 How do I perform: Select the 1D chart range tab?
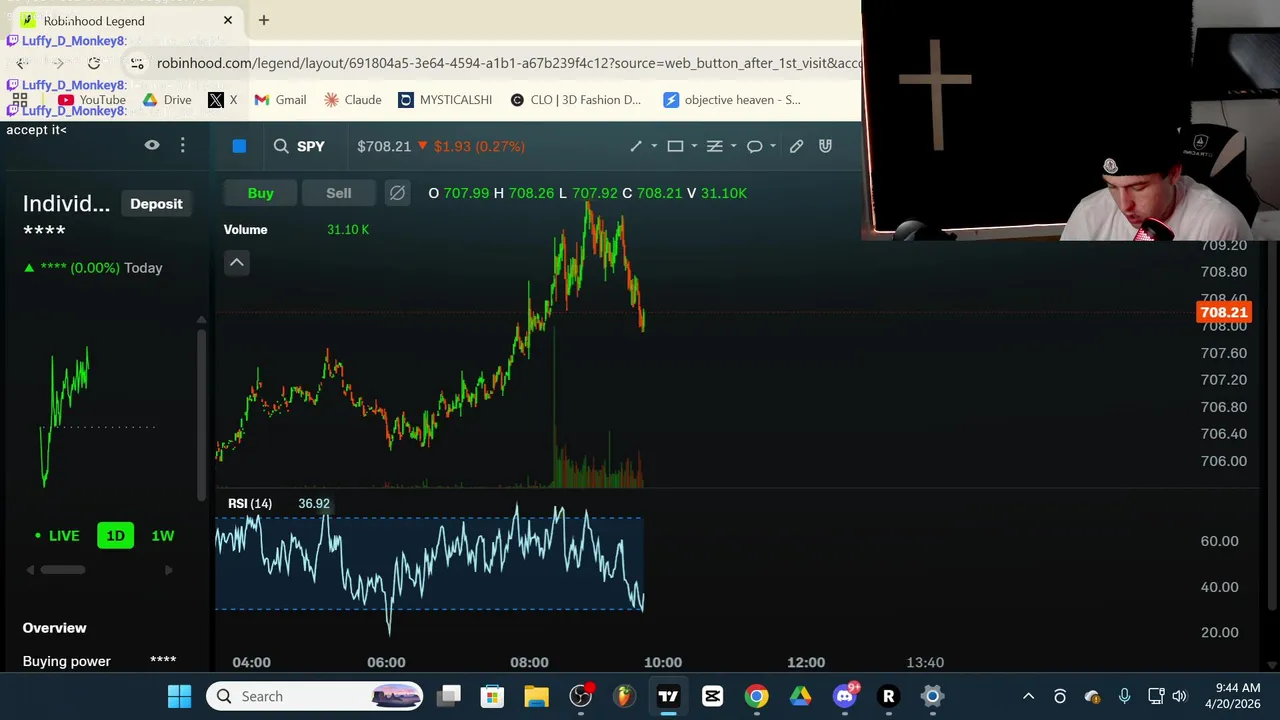pos(115,536)
